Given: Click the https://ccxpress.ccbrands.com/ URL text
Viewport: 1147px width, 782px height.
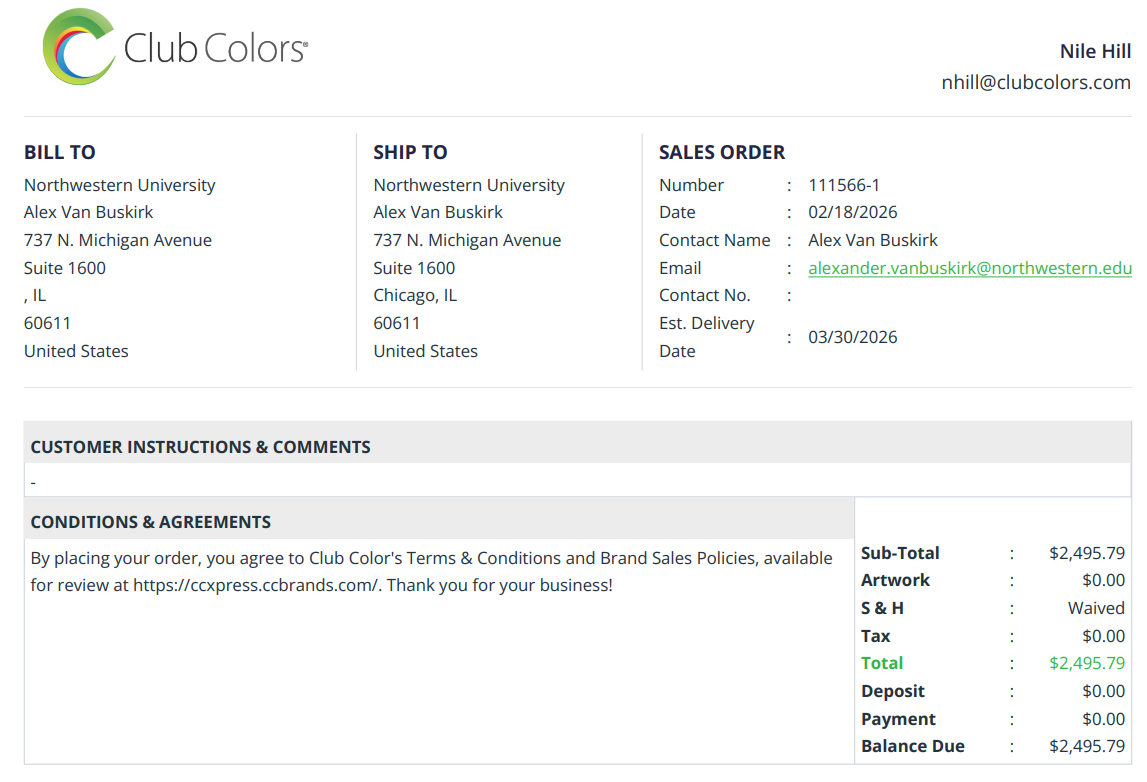Looking at the screenshot, I should pyautogui.click(x=257, y=586).
